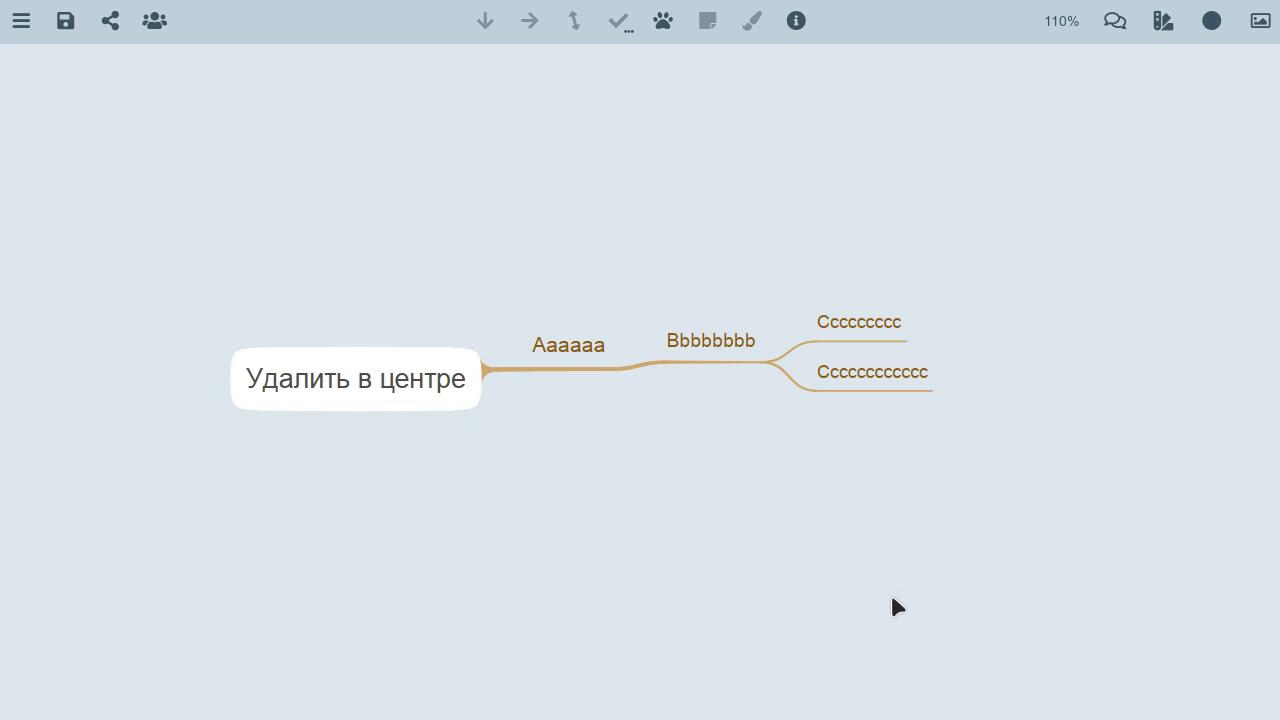1280x720 pixels.
Task: Add a sticky note with note icon
Action: (x=707, y=21)
